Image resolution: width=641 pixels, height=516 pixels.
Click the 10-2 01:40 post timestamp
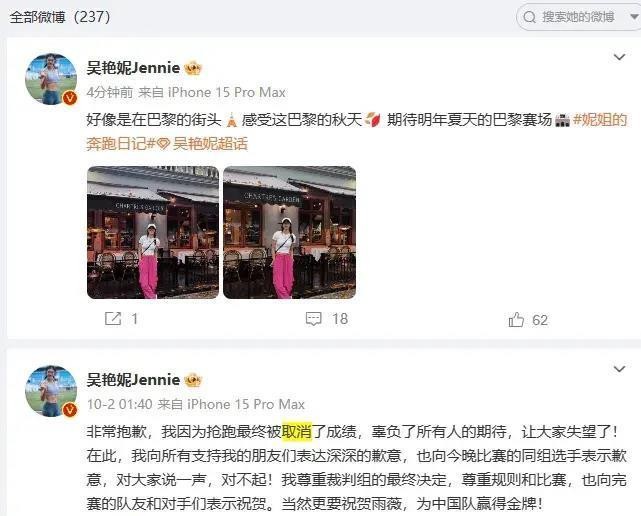coord(119,404)
